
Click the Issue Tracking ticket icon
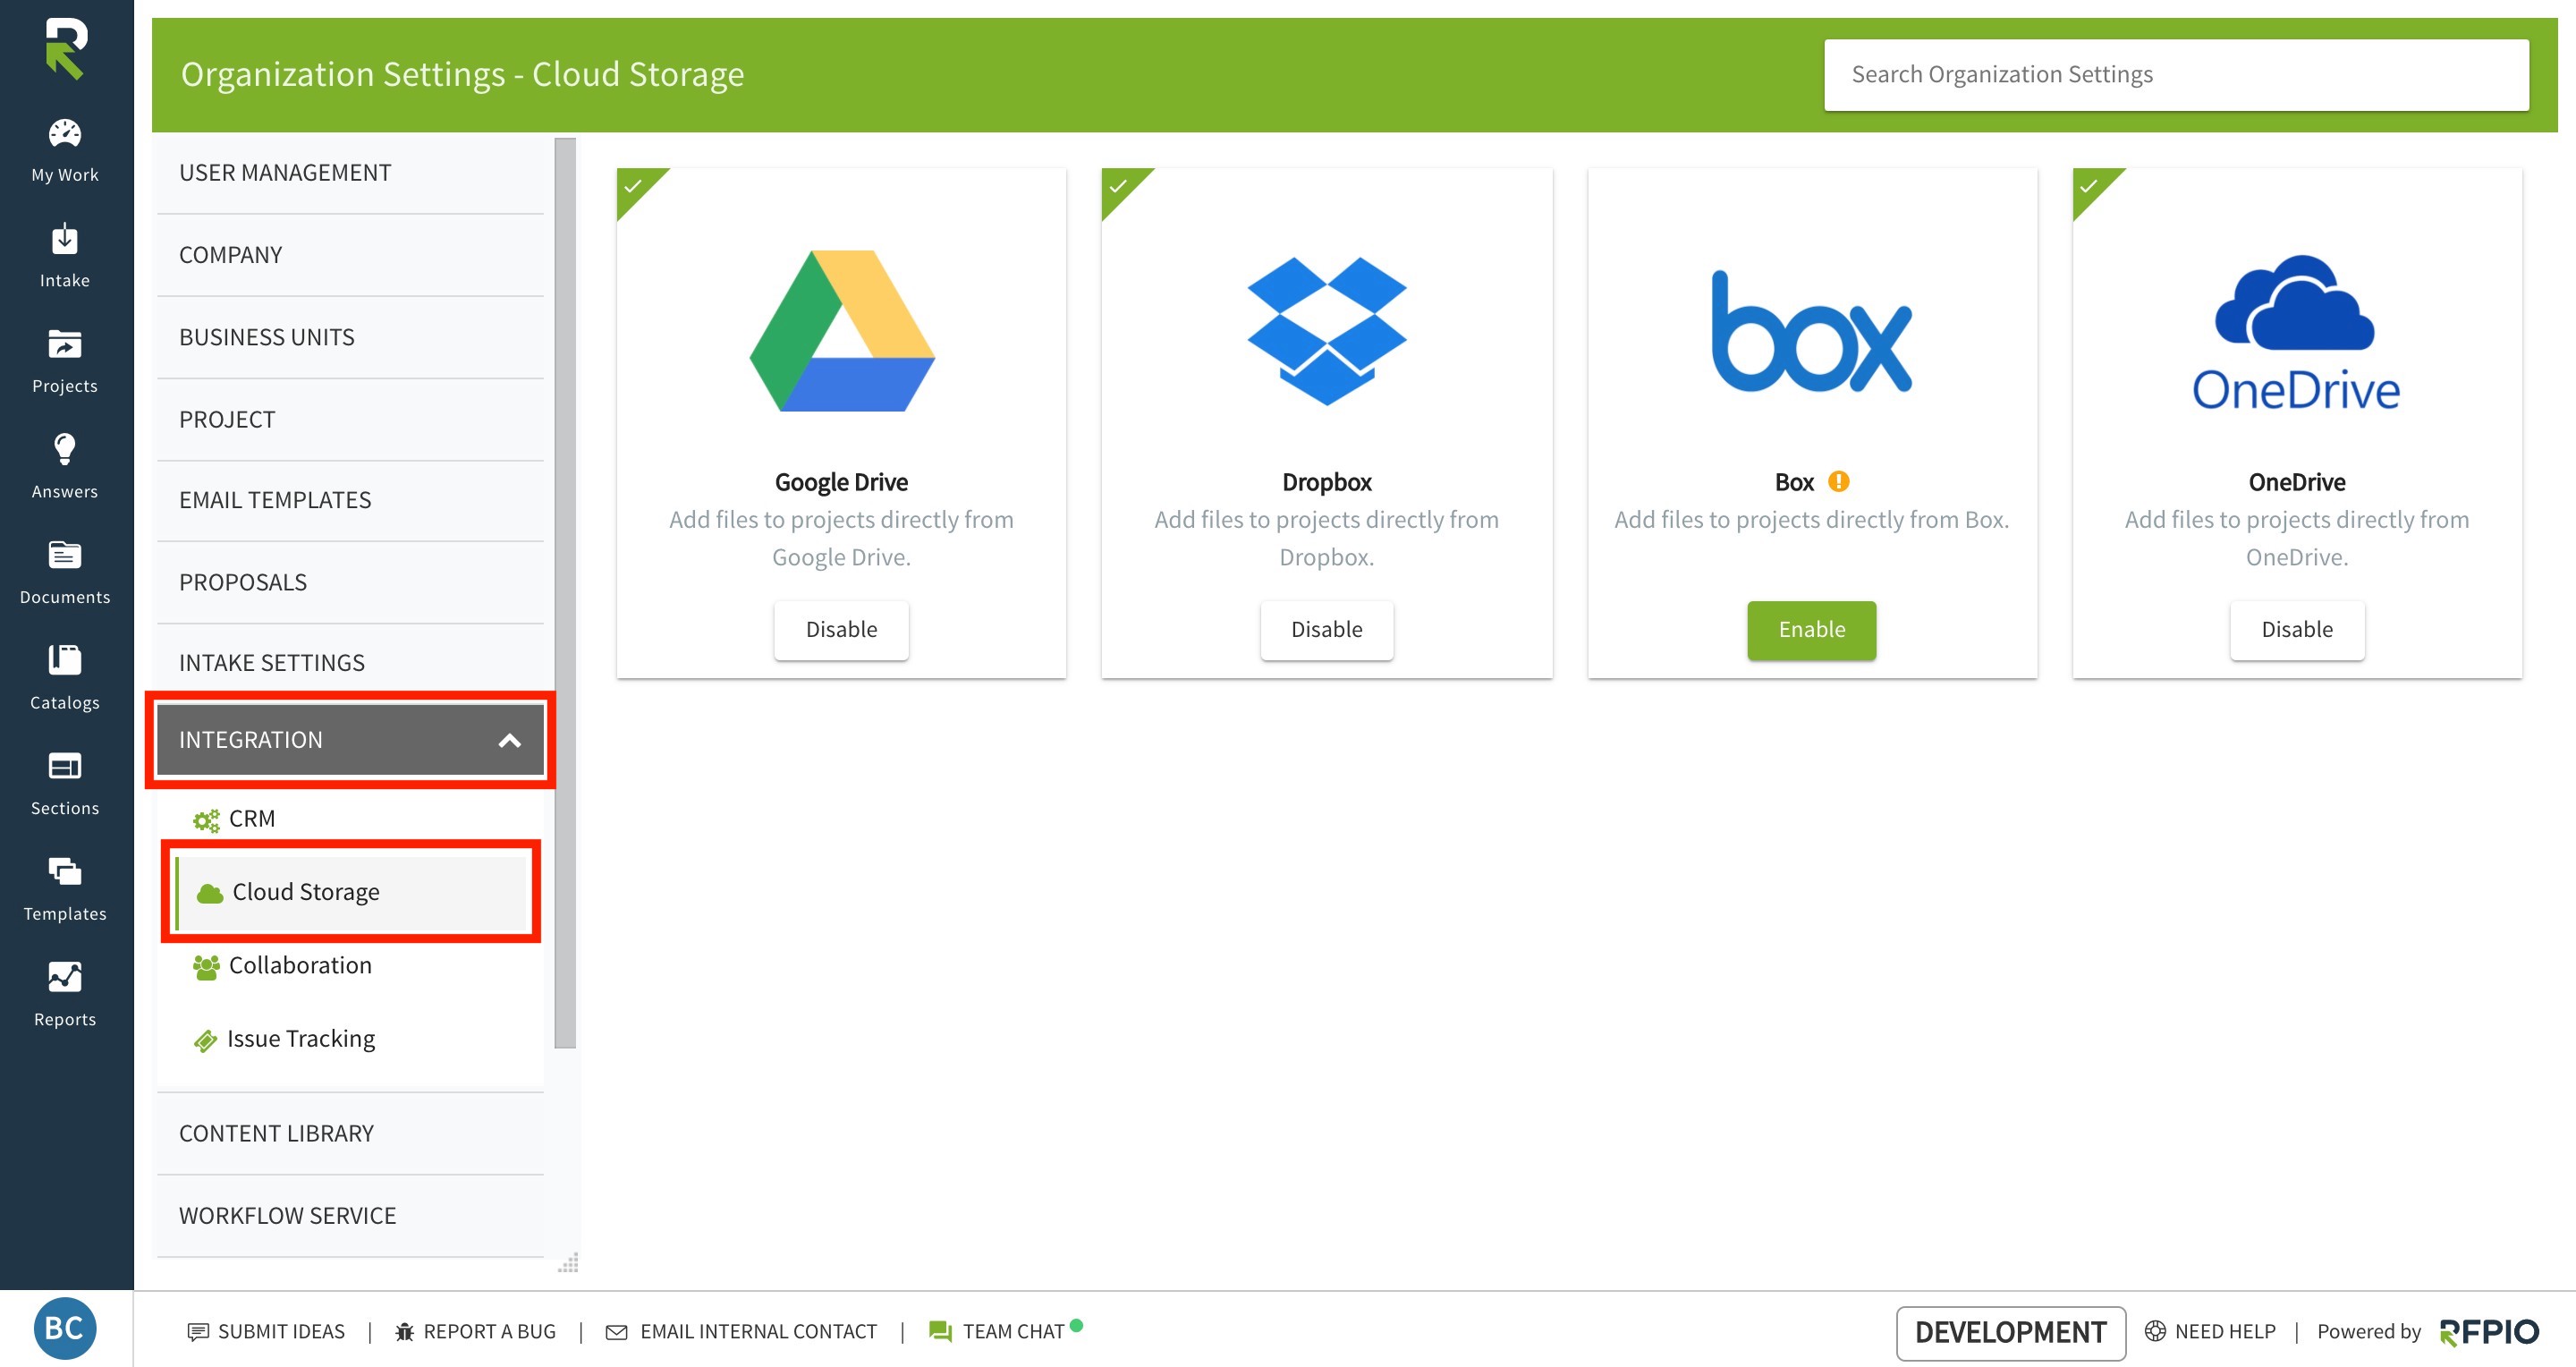[205, 1041]
